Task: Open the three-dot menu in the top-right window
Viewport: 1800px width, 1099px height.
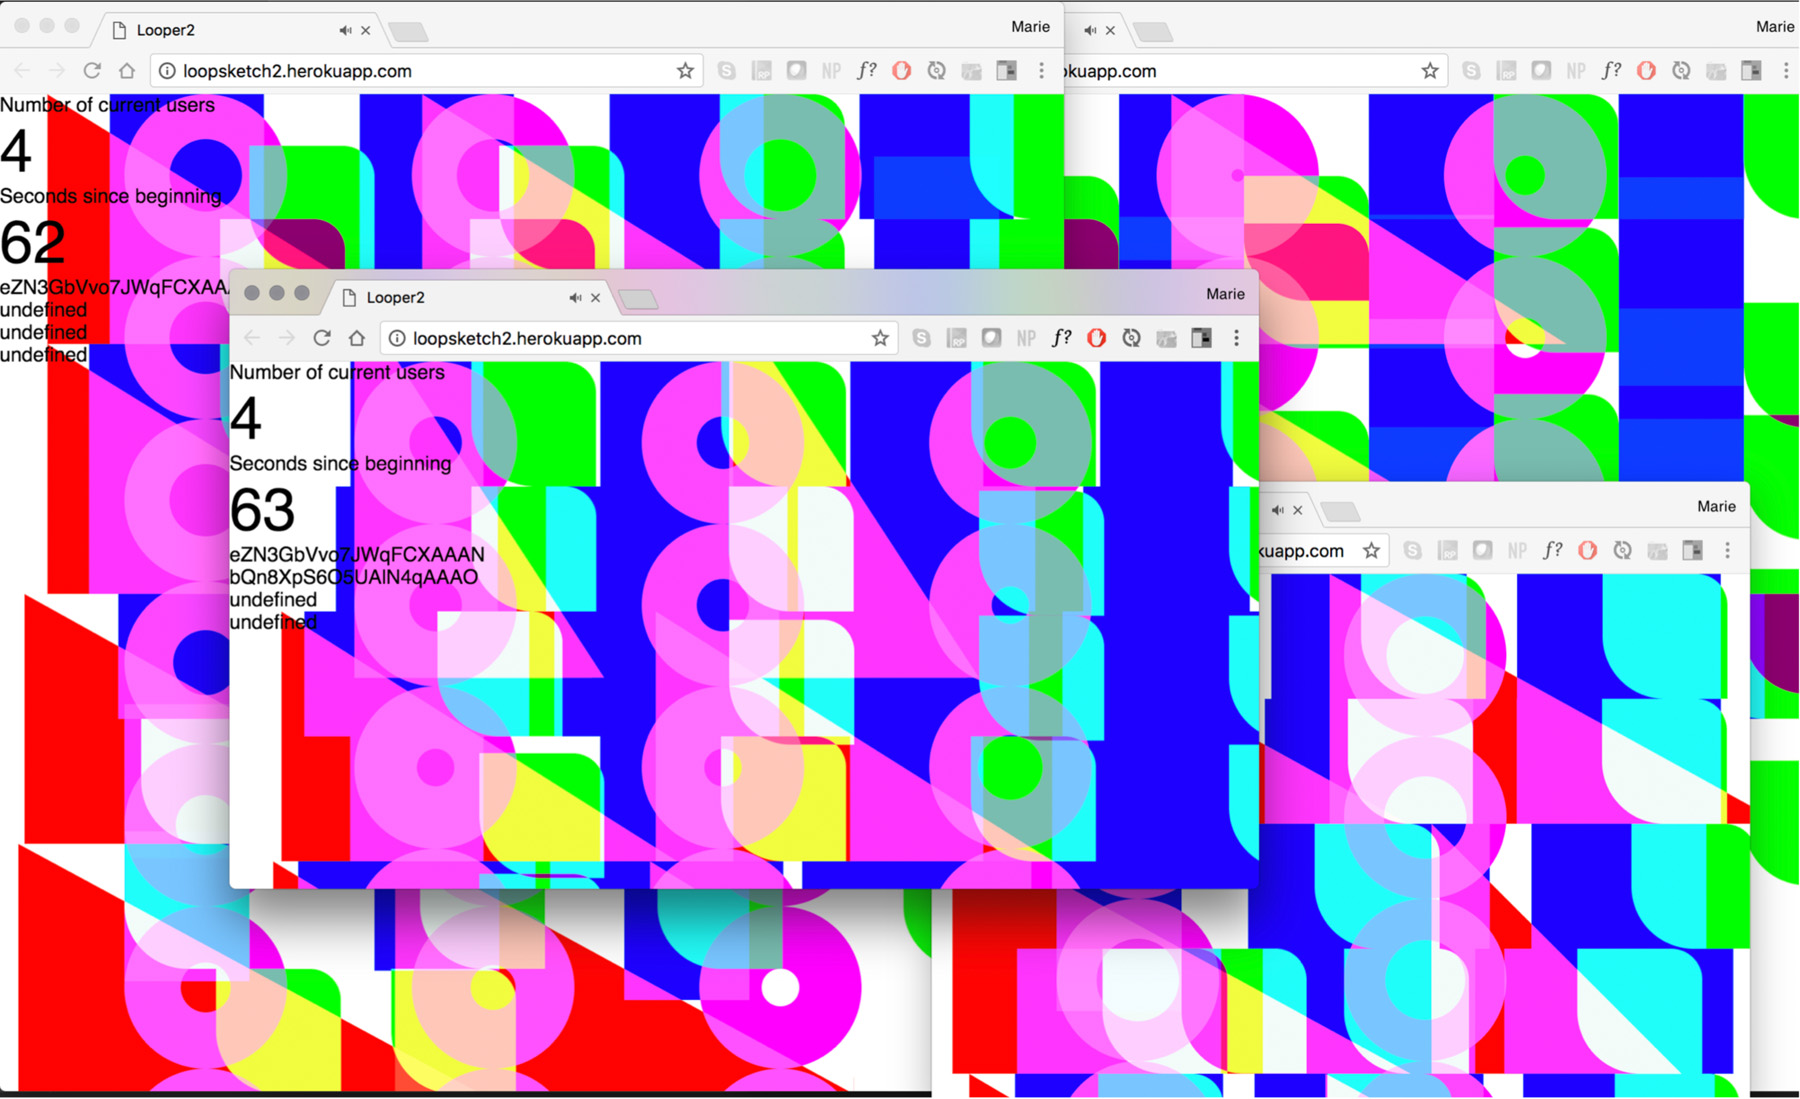Action: (1788, 70)
